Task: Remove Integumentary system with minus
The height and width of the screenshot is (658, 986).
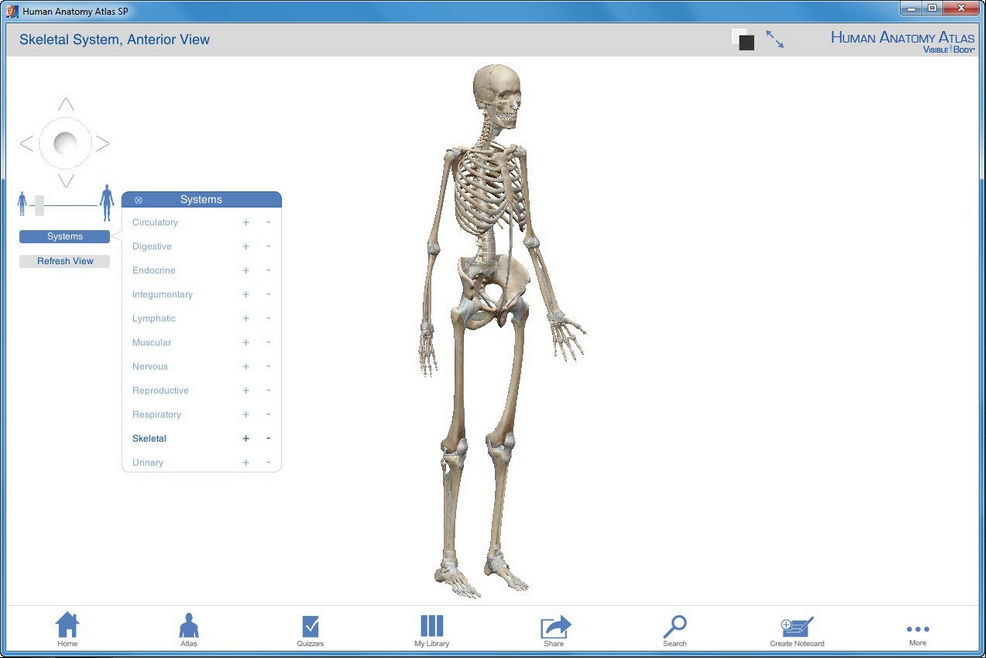Action: pos(269,294)
